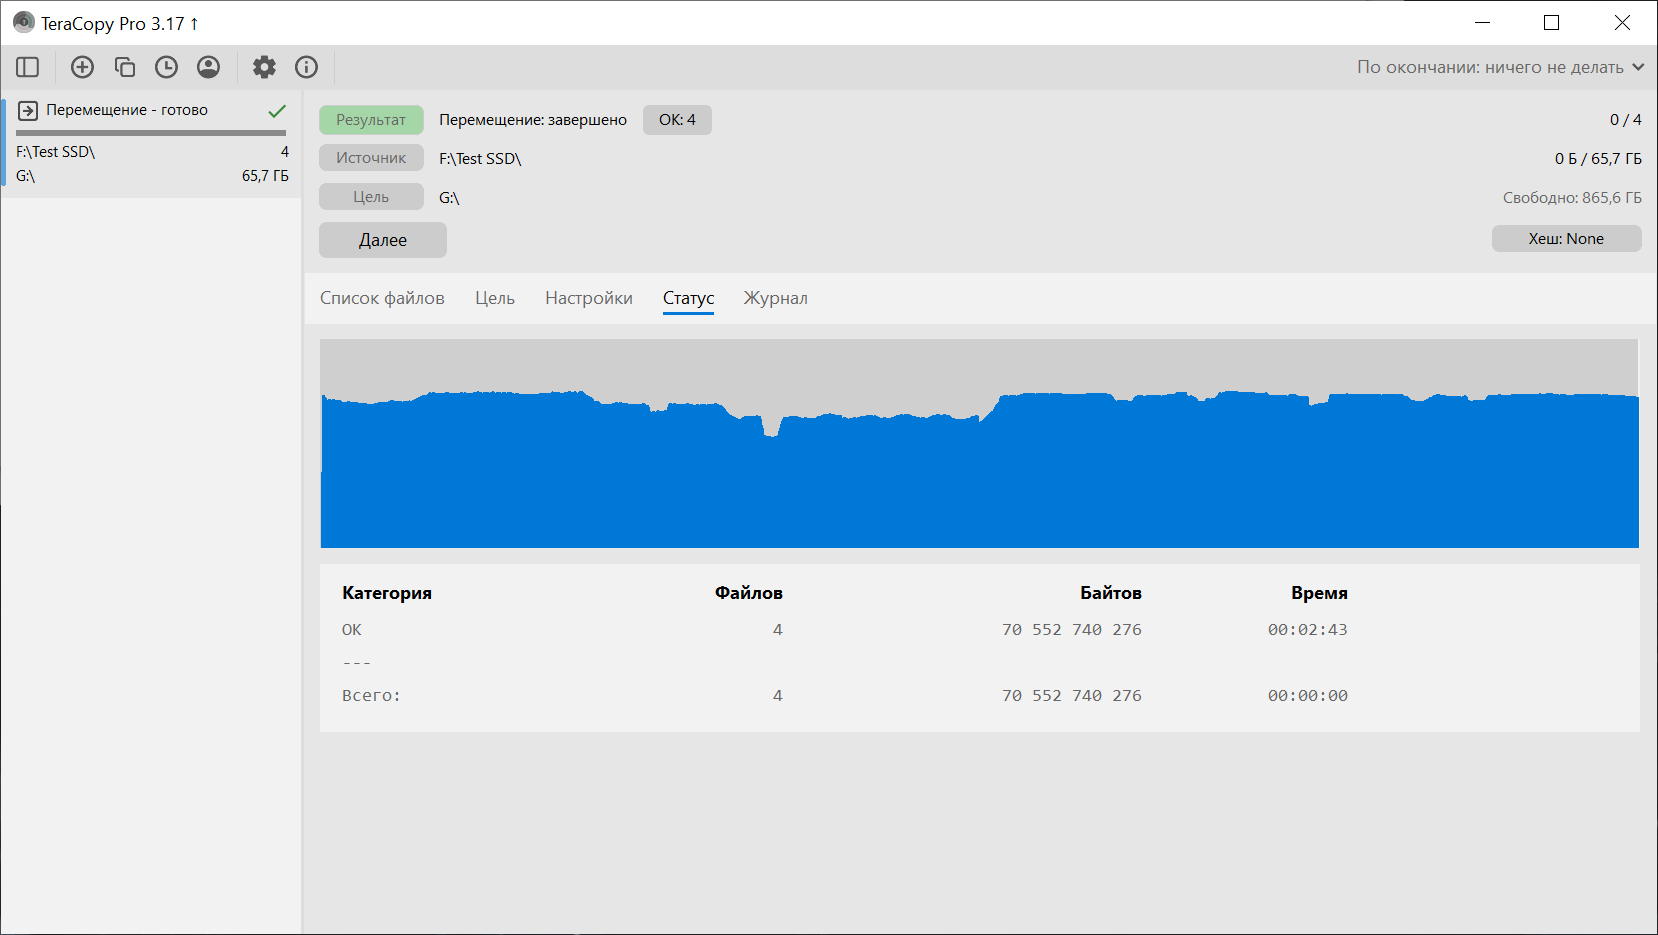Click the Источник button
1658x935 pixels.
tap(371, 158)
